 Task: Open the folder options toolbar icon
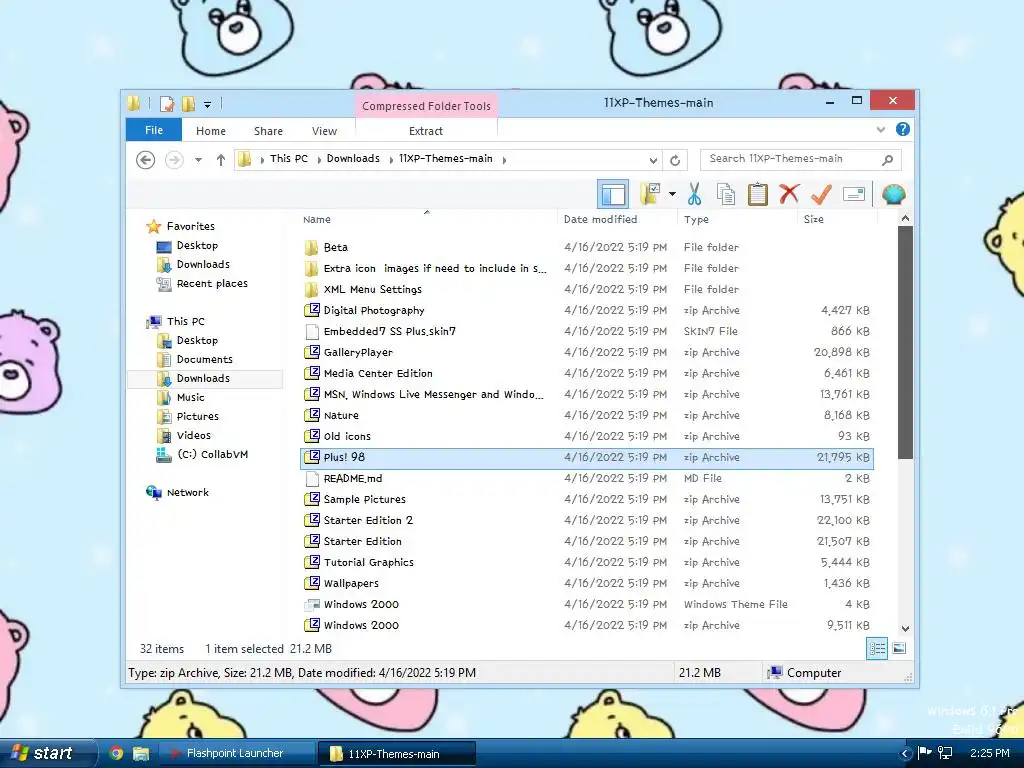click(650, 194)
